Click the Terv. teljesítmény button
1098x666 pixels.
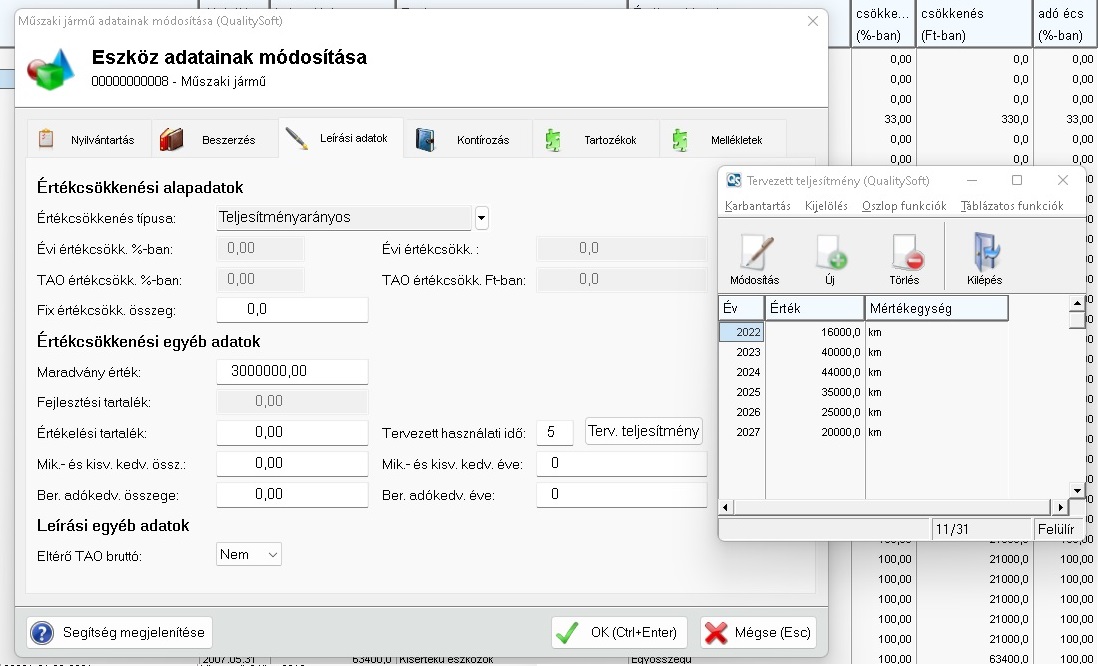(644, 431)
